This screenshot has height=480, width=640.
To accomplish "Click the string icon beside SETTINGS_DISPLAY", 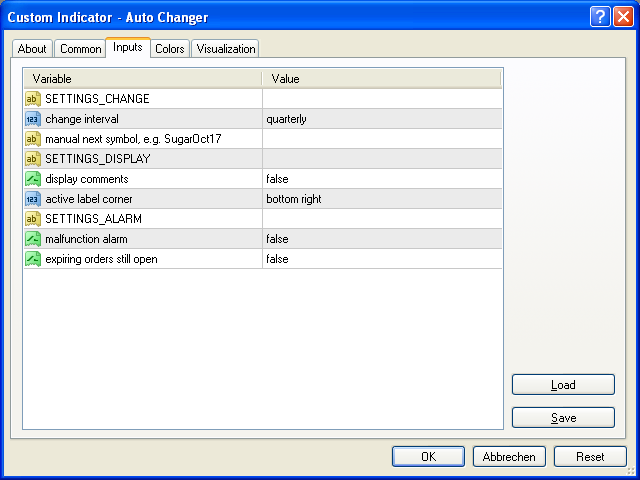I will pyautogui.click(x=32, y=159).
